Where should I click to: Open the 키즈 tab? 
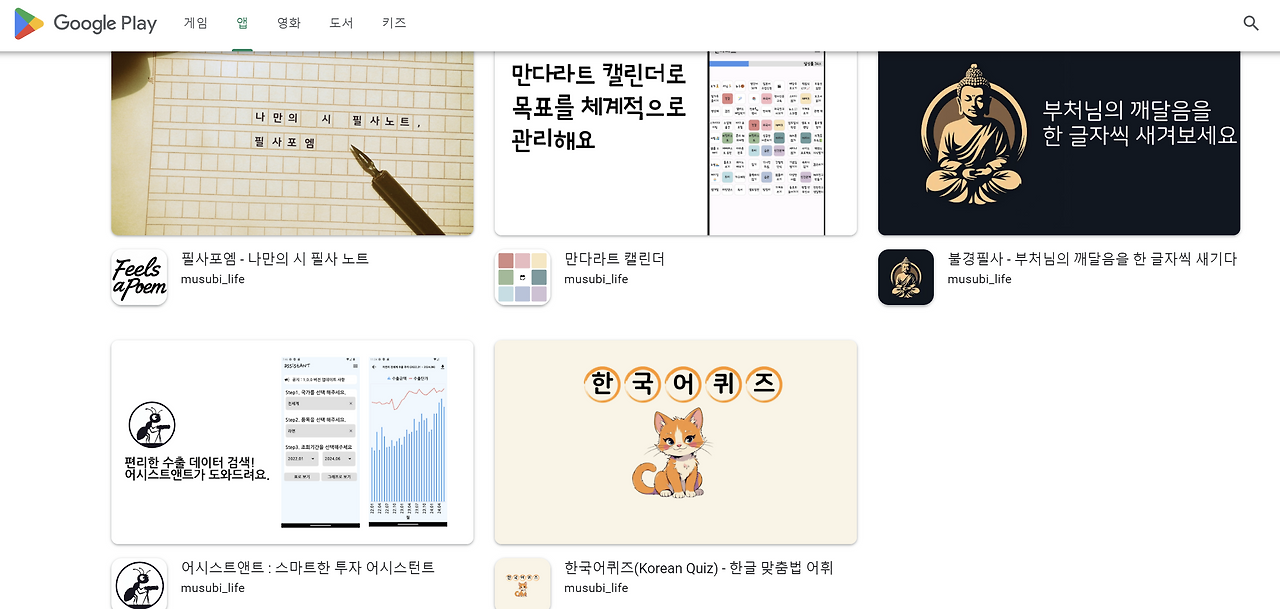(x=394, y=23)
